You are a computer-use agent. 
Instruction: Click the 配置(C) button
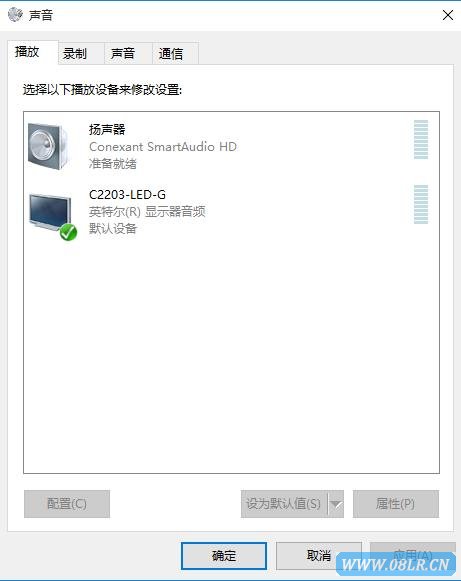pos(67,504)
